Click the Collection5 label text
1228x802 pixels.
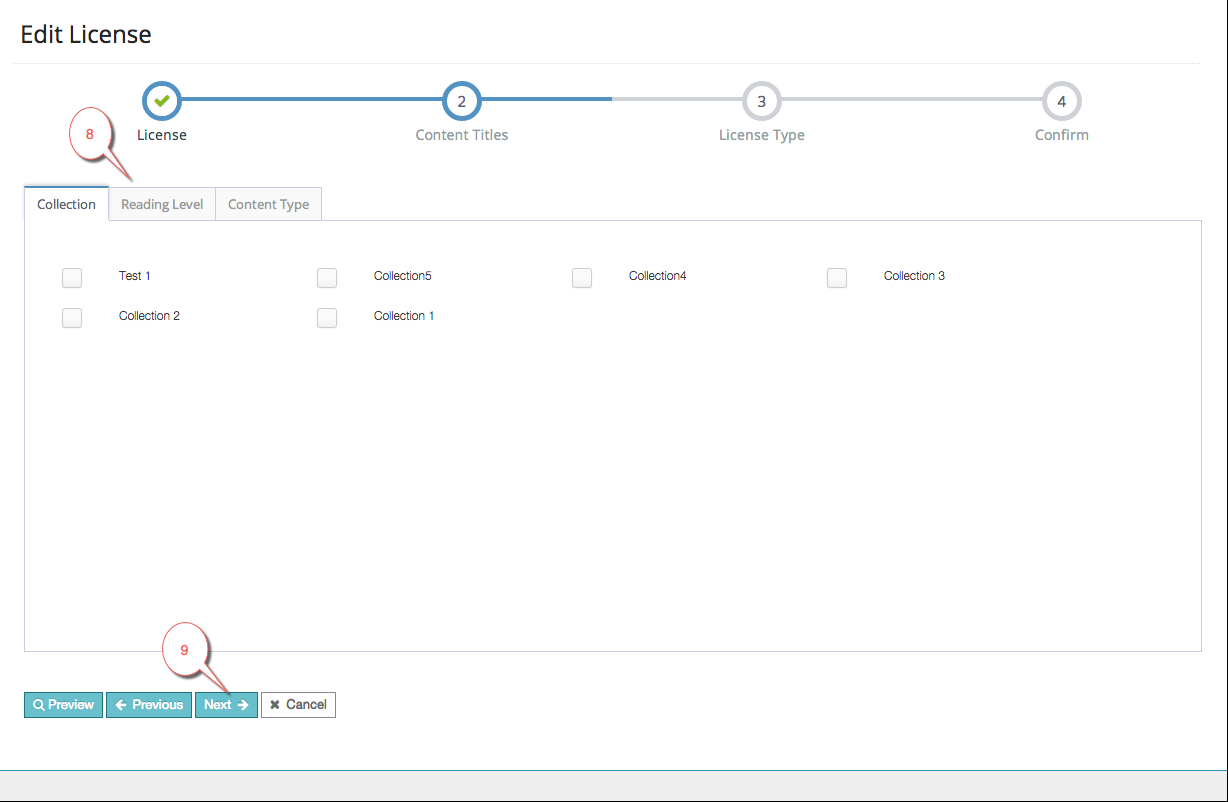click(403, 276)
